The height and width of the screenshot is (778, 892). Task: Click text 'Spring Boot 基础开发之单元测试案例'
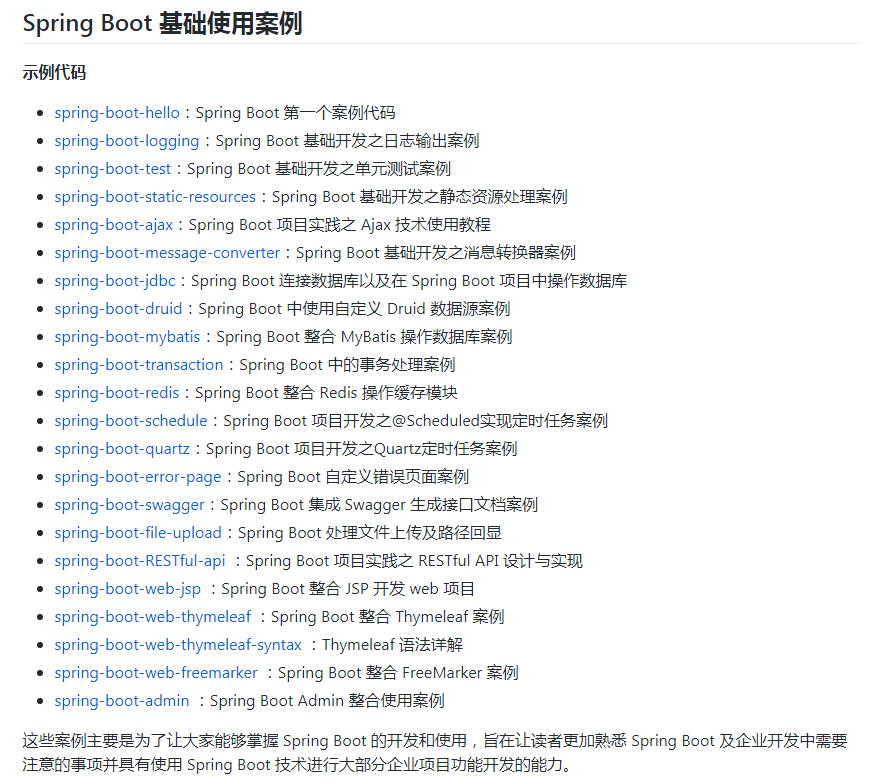(319, 169)
